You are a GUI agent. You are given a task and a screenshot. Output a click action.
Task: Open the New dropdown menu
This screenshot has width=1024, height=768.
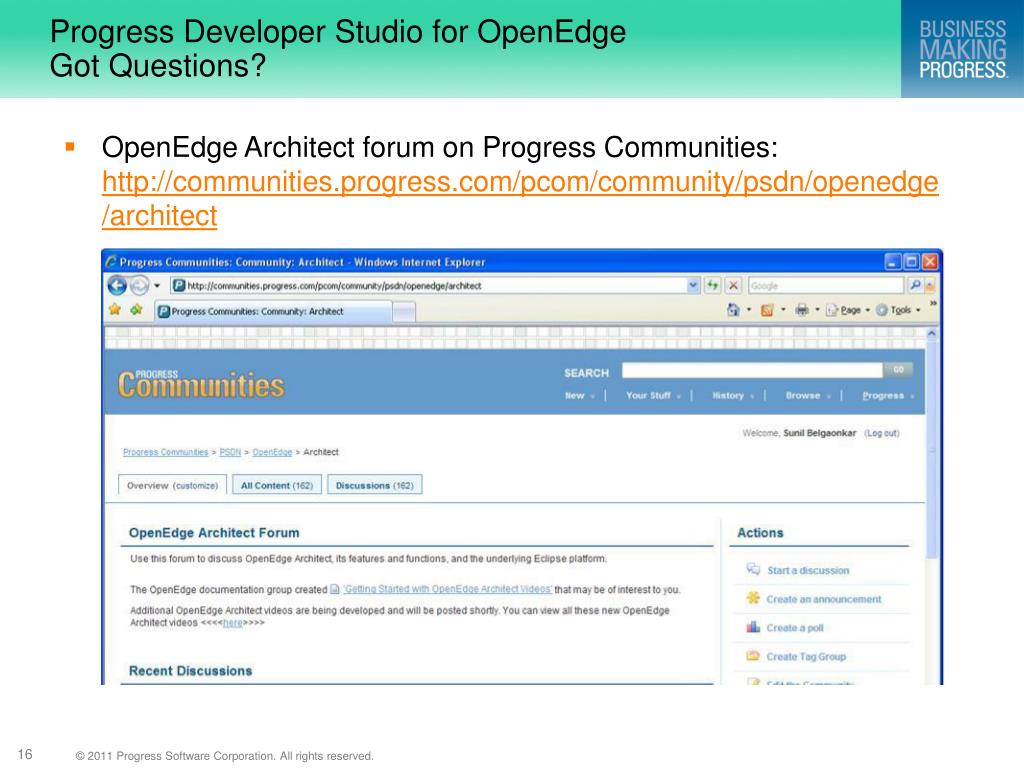point(580,396)
